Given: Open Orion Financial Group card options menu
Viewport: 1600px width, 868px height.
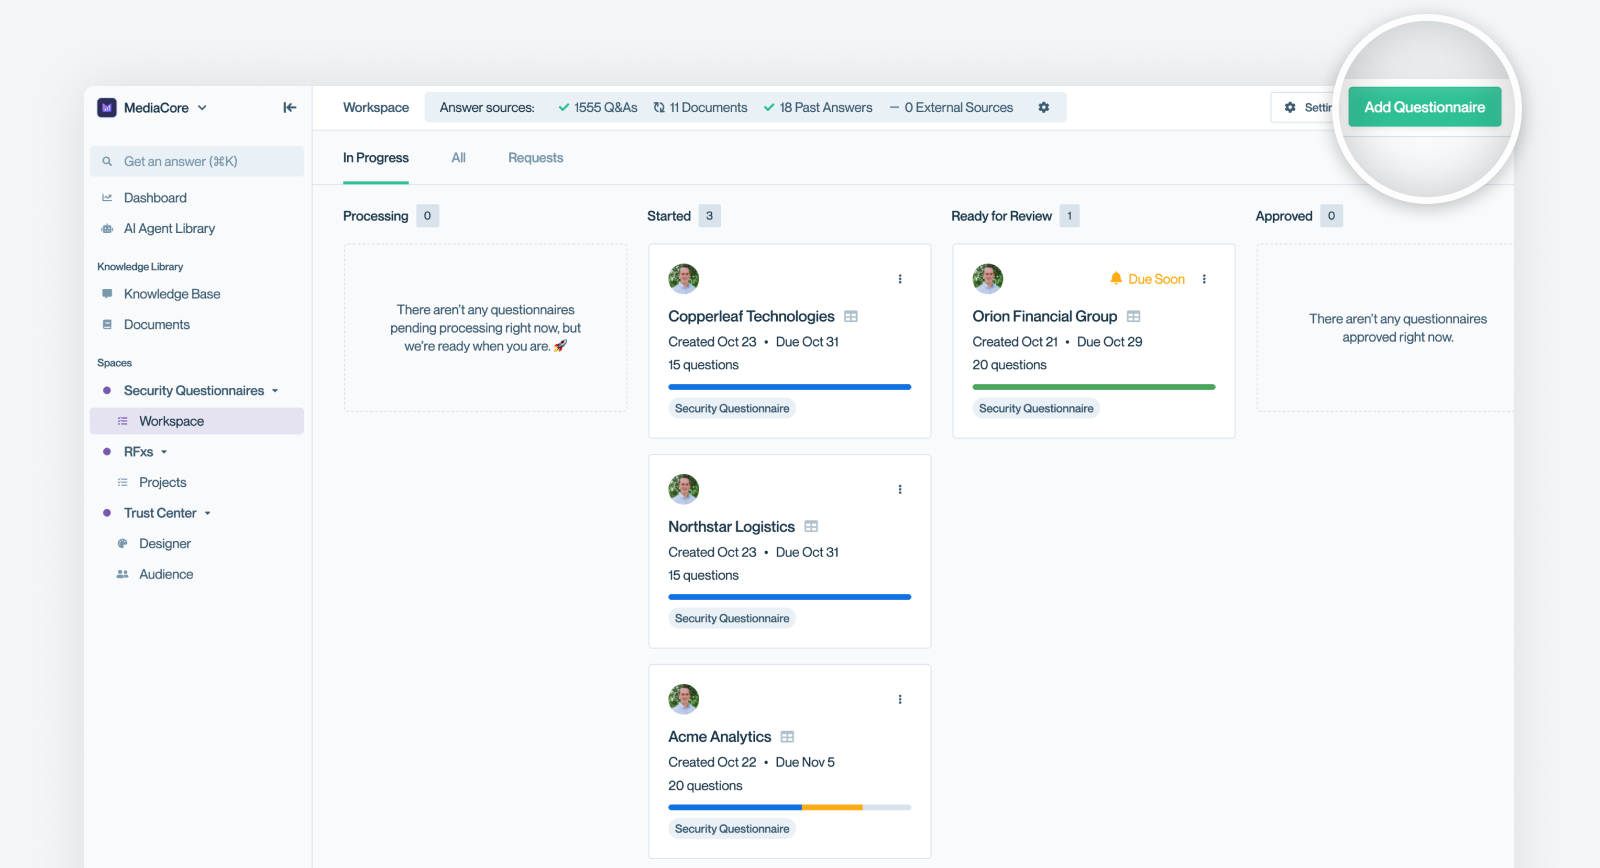Looking at the screenshot, I should pos(1204,279).
